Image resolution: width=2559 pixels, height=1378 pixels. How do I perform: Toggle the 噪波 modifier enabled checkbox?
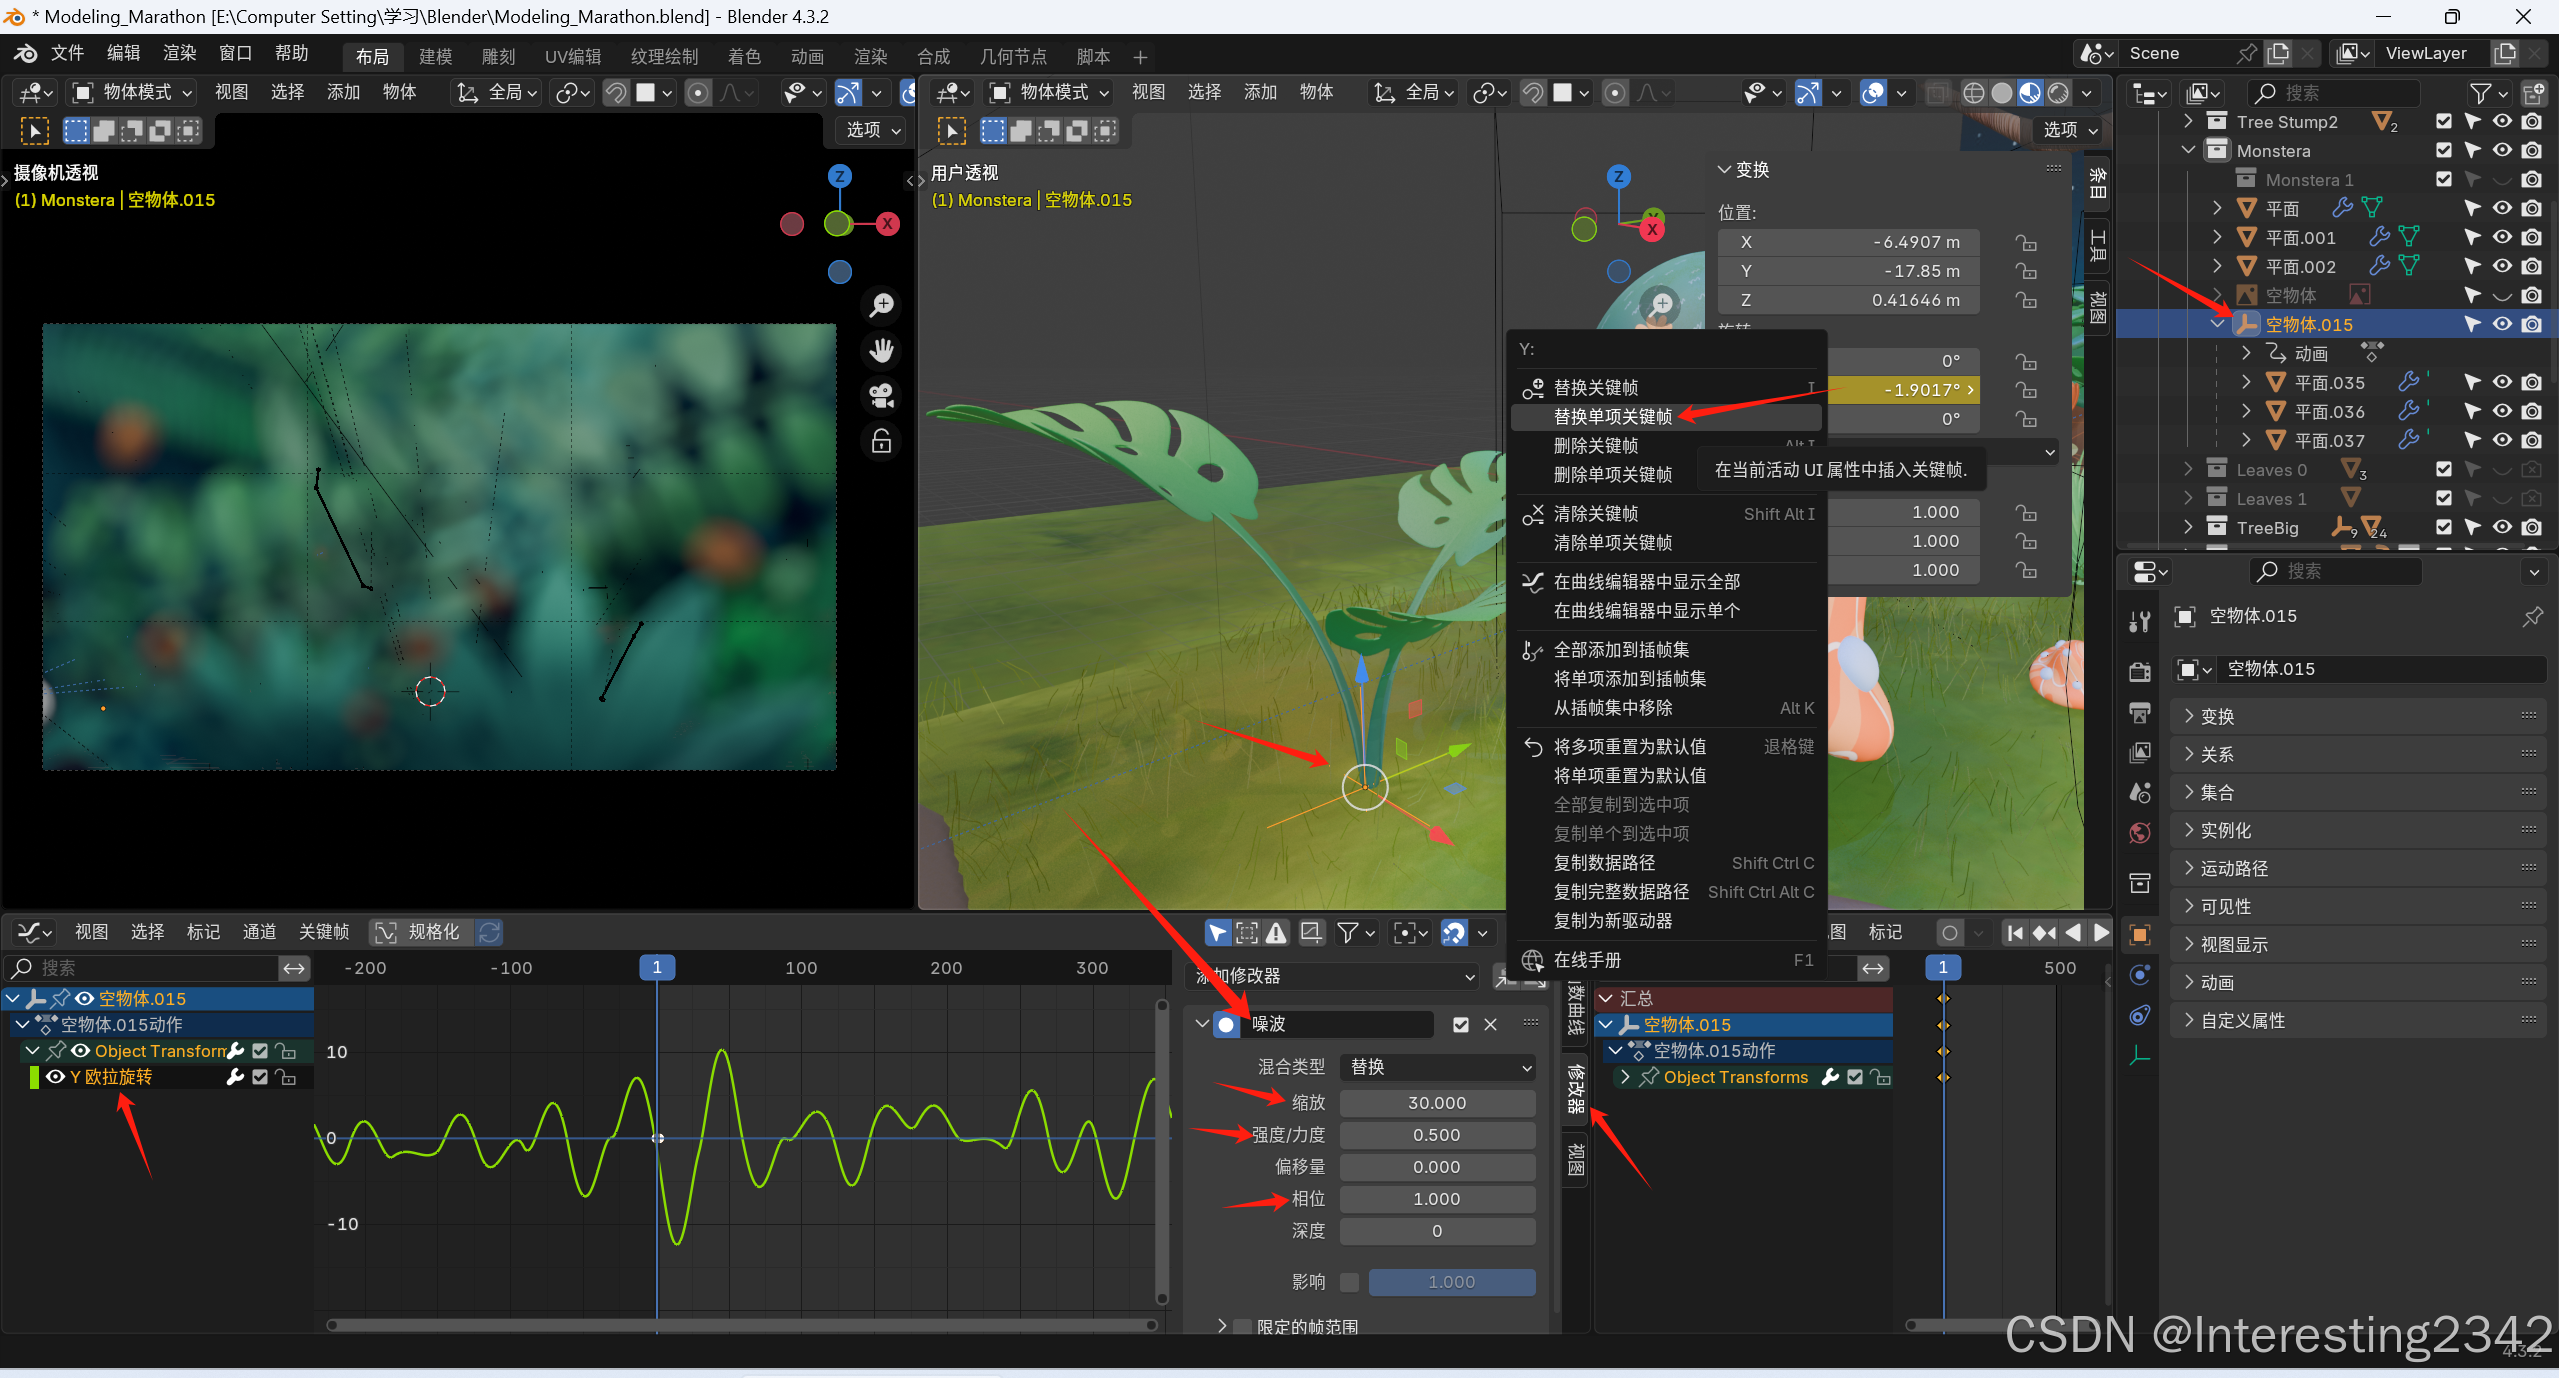click(1460, 1024)
